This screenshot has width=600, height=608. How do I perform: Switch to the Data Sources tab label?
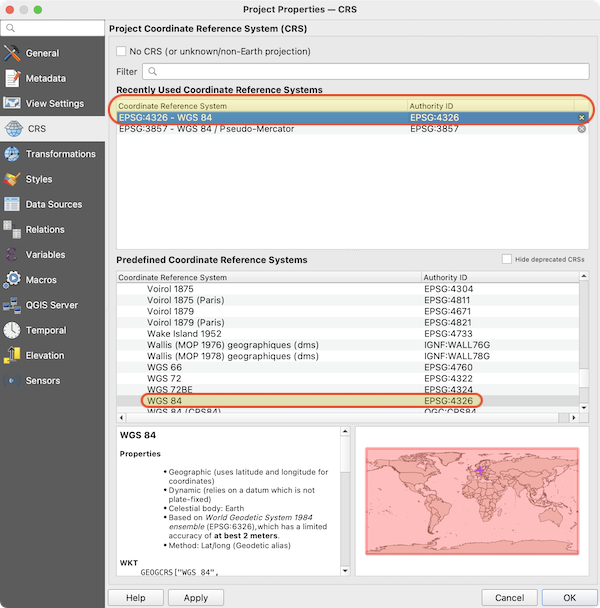coord(54,204)
